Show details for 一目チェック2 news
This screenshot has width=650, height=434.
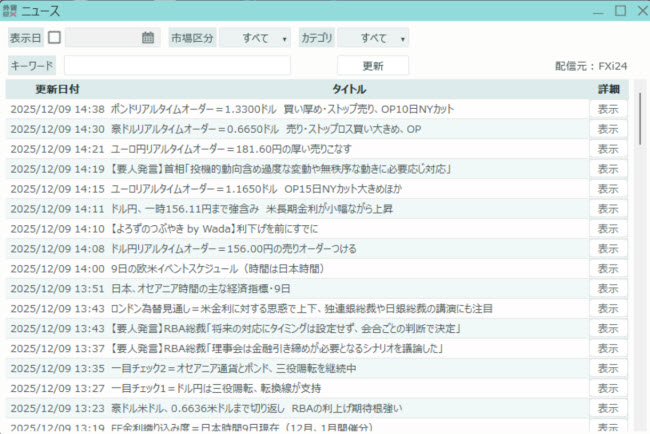pos(608,369)
